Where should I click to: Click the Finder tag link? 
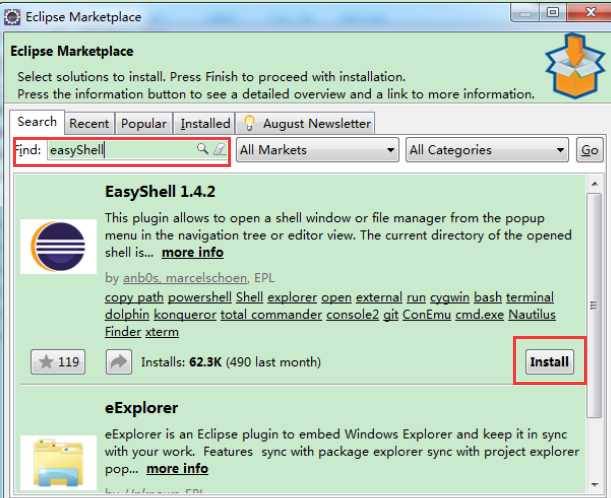pos(123,332)
